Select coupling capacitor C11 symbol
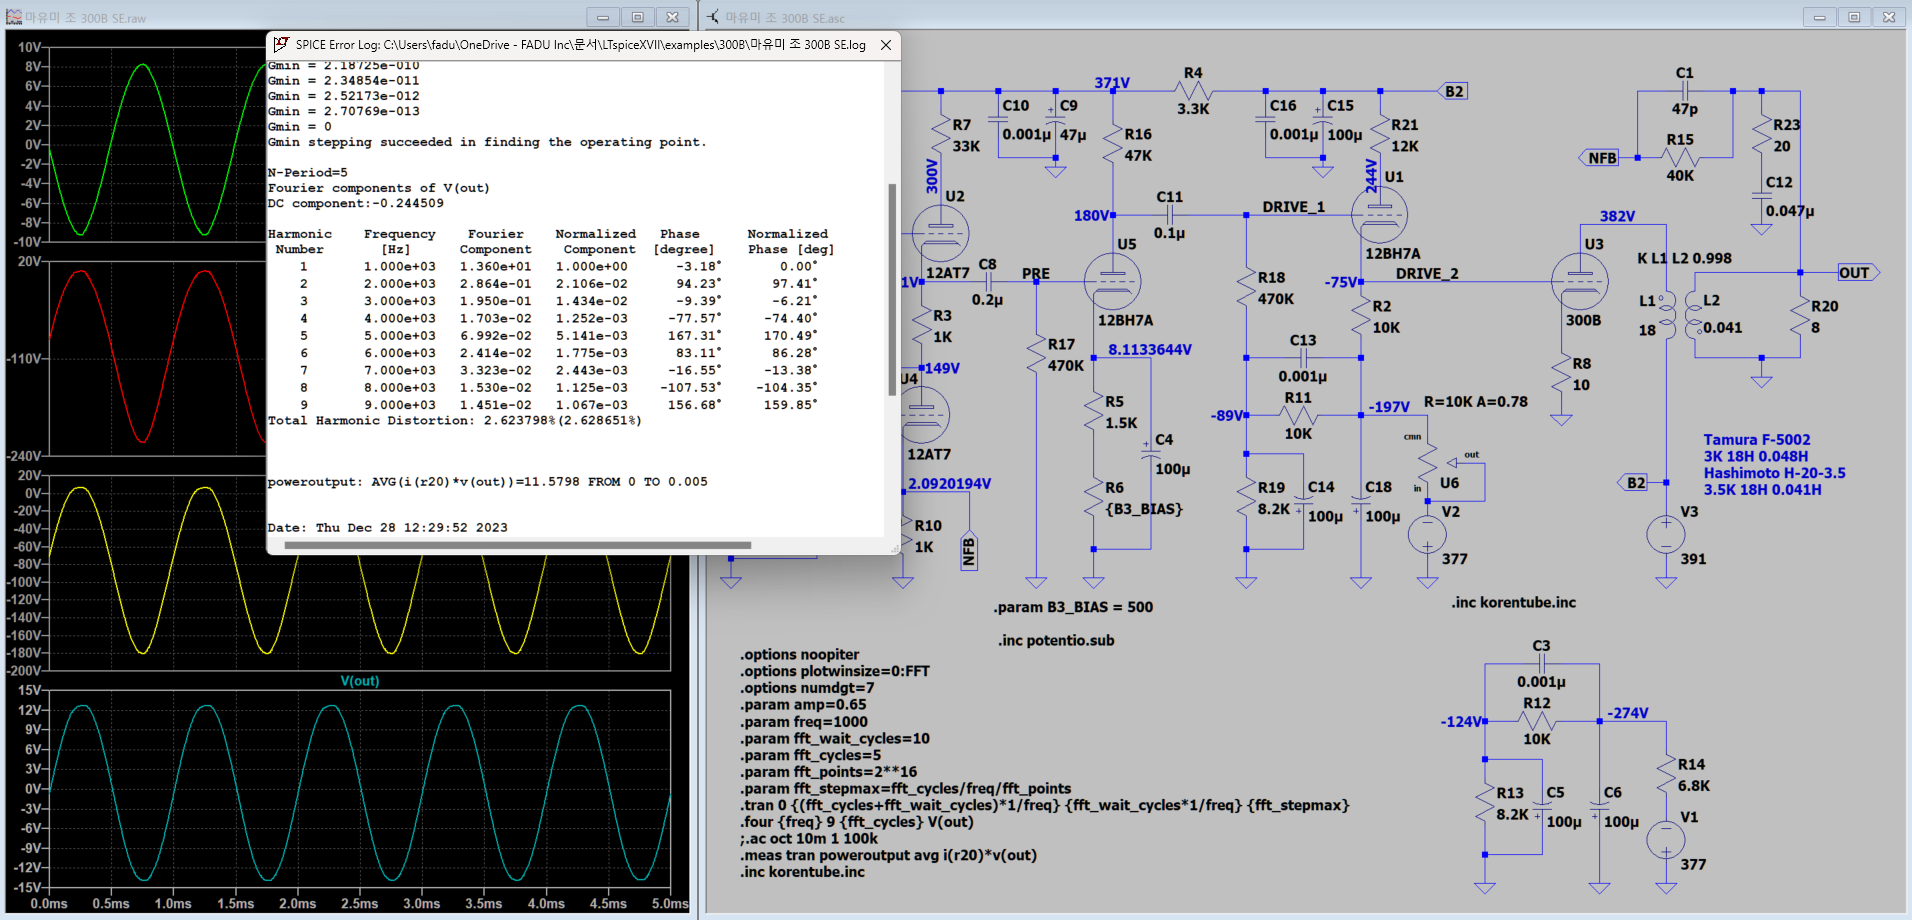Viewport: 1912px width, 920px height. (x=1169, y=214)
